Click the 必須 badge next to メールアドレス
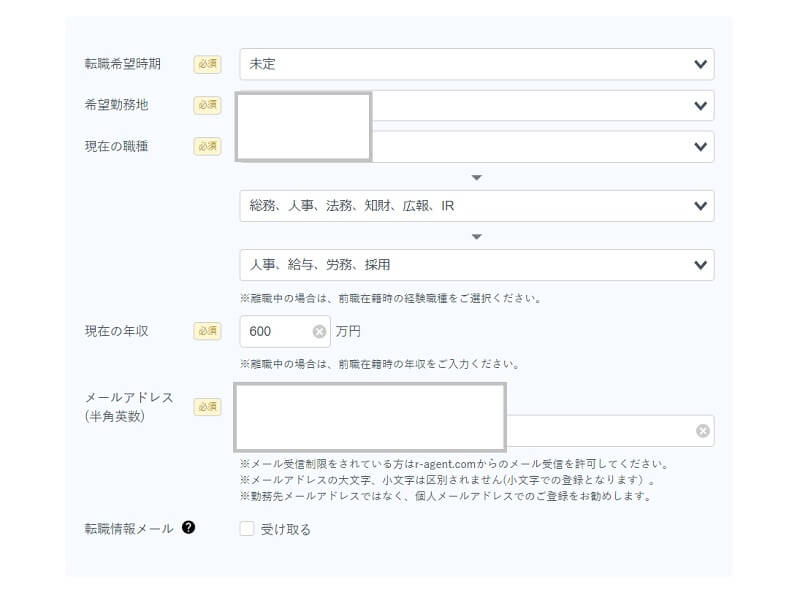This screenshot has height=598, width=800. (x=207, y=407)
